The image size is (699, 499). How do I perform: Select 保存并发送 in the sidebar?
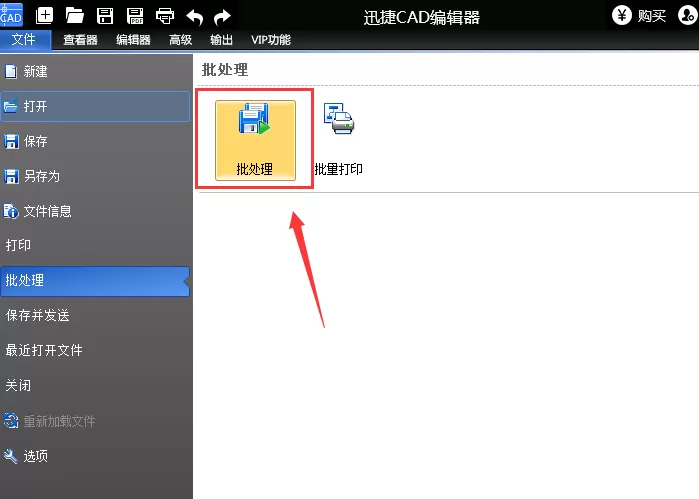pos(95,316)
